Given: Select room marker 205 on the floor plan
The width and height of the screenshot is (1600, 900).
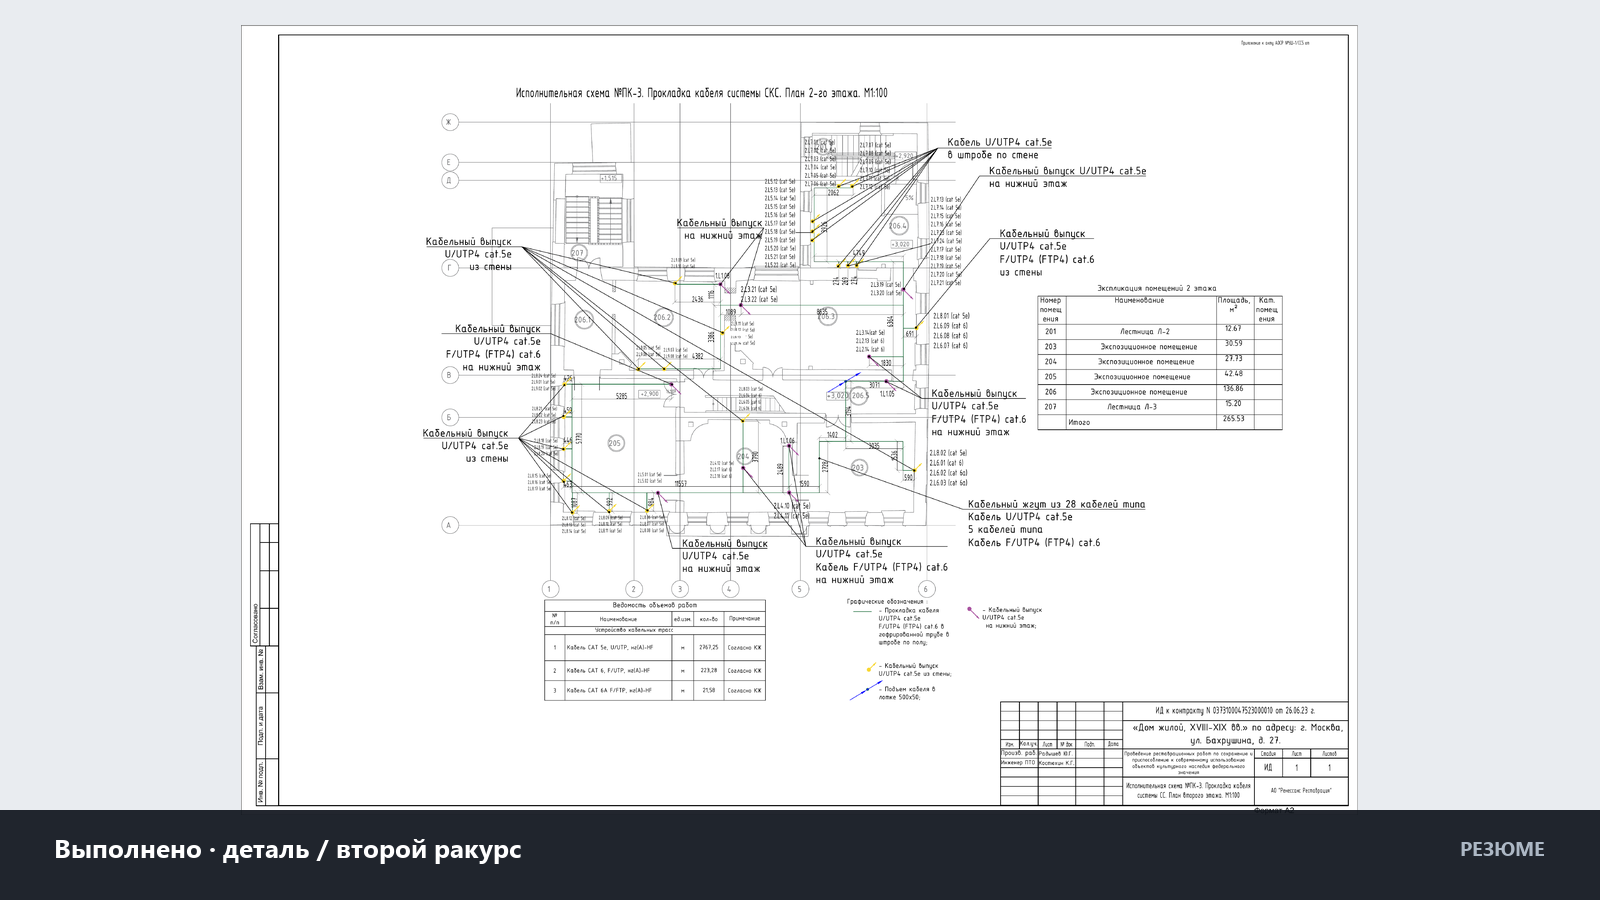Looking at the screenshot, I should click(x=614, y=443).
